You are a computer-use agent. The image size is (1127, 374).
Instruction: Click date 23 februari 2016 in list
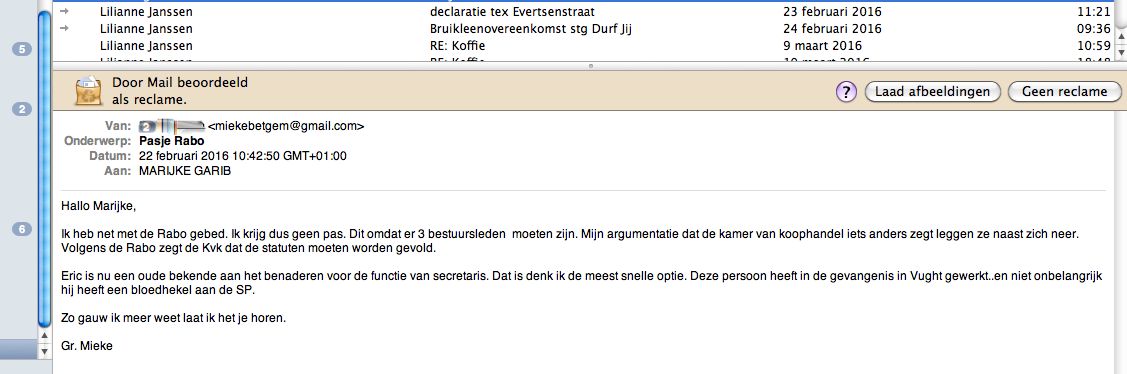tap(832, 12)
